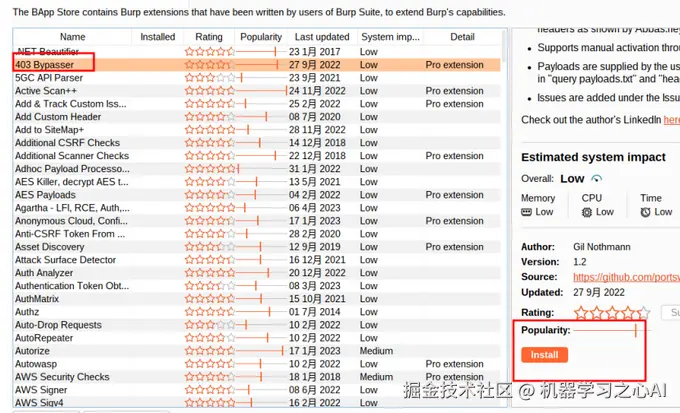Select the Anti-CSRF Token From ... extension

click(257, 234)
